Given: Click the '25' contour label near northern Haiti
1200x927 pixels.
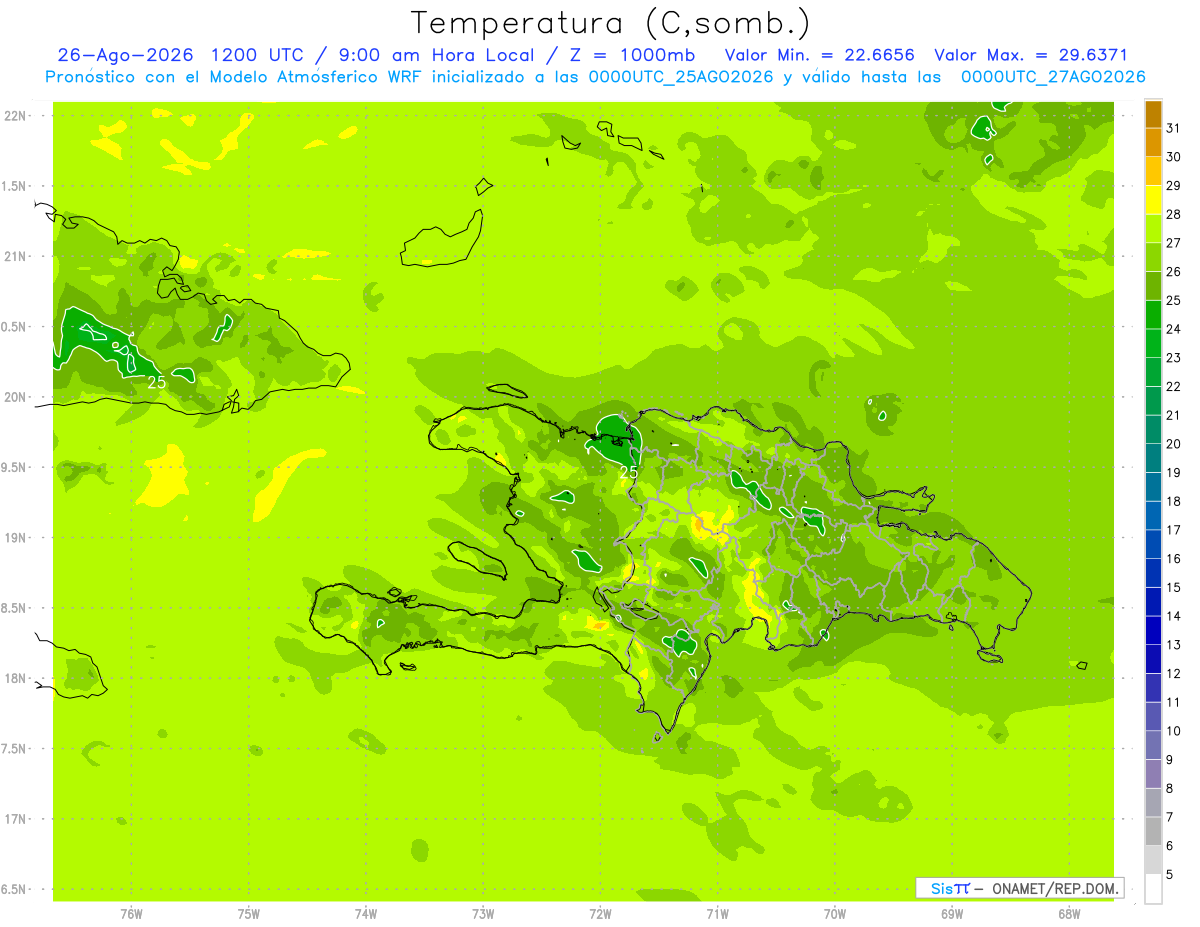Looking at the screenshot, I should 629,472.
